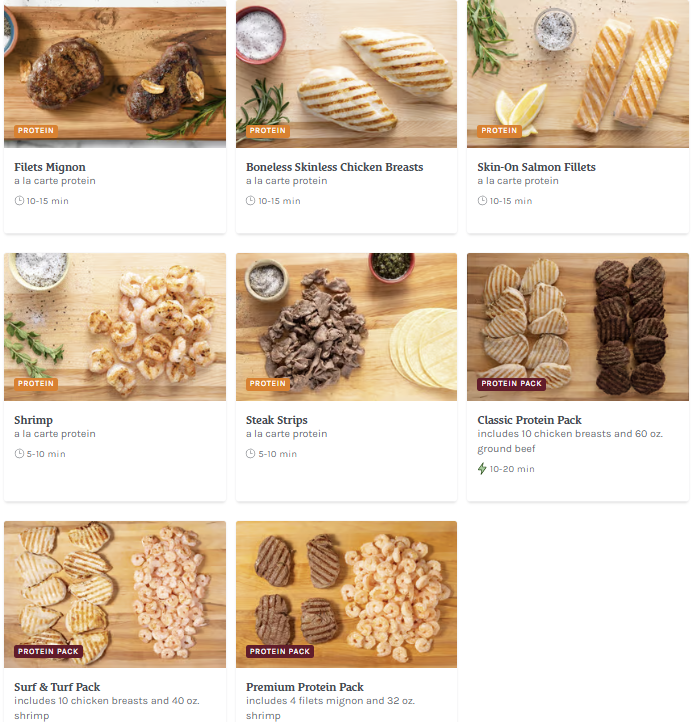The image size is (699, 722).
Task: Click the lightning bolt icon on Classic Protein Pack
Action: click(x=482, y=469)
